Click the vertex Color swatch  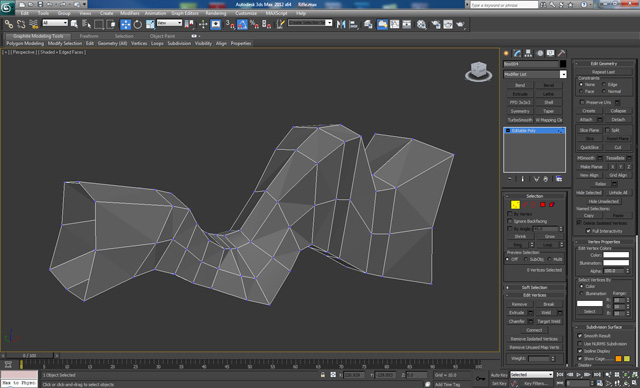coord(616,255)
